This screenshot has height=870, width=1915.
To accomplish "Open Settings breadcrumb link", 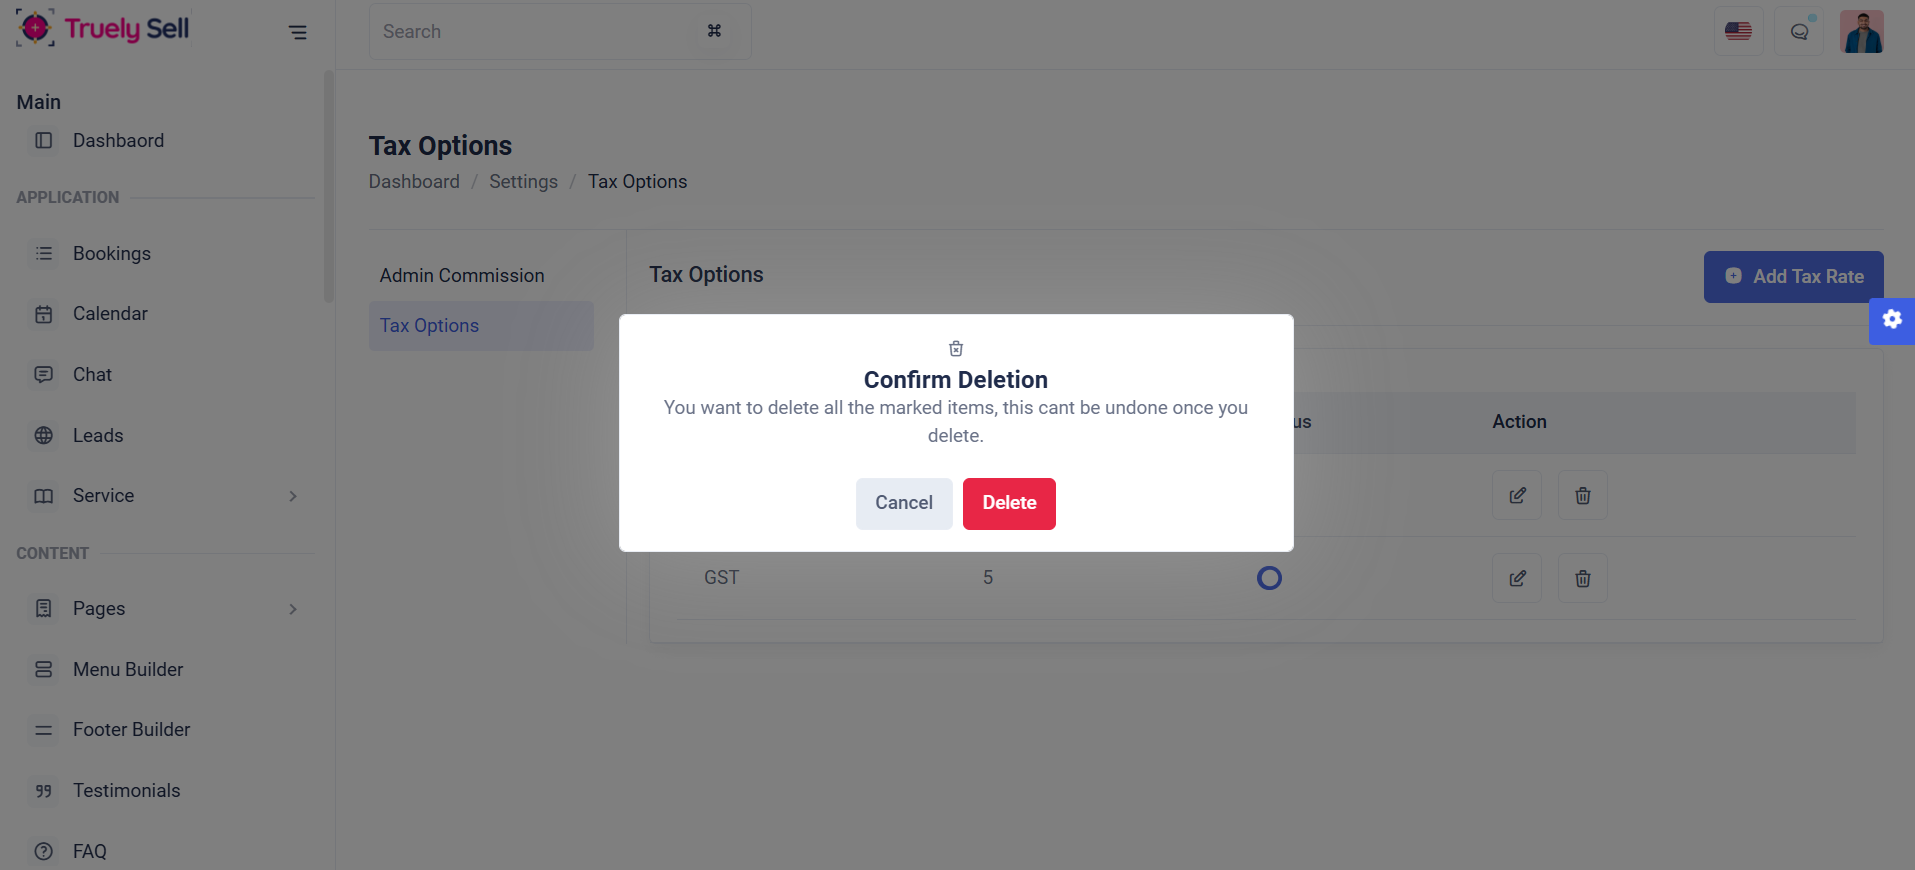I will click(x=523, y=182).
